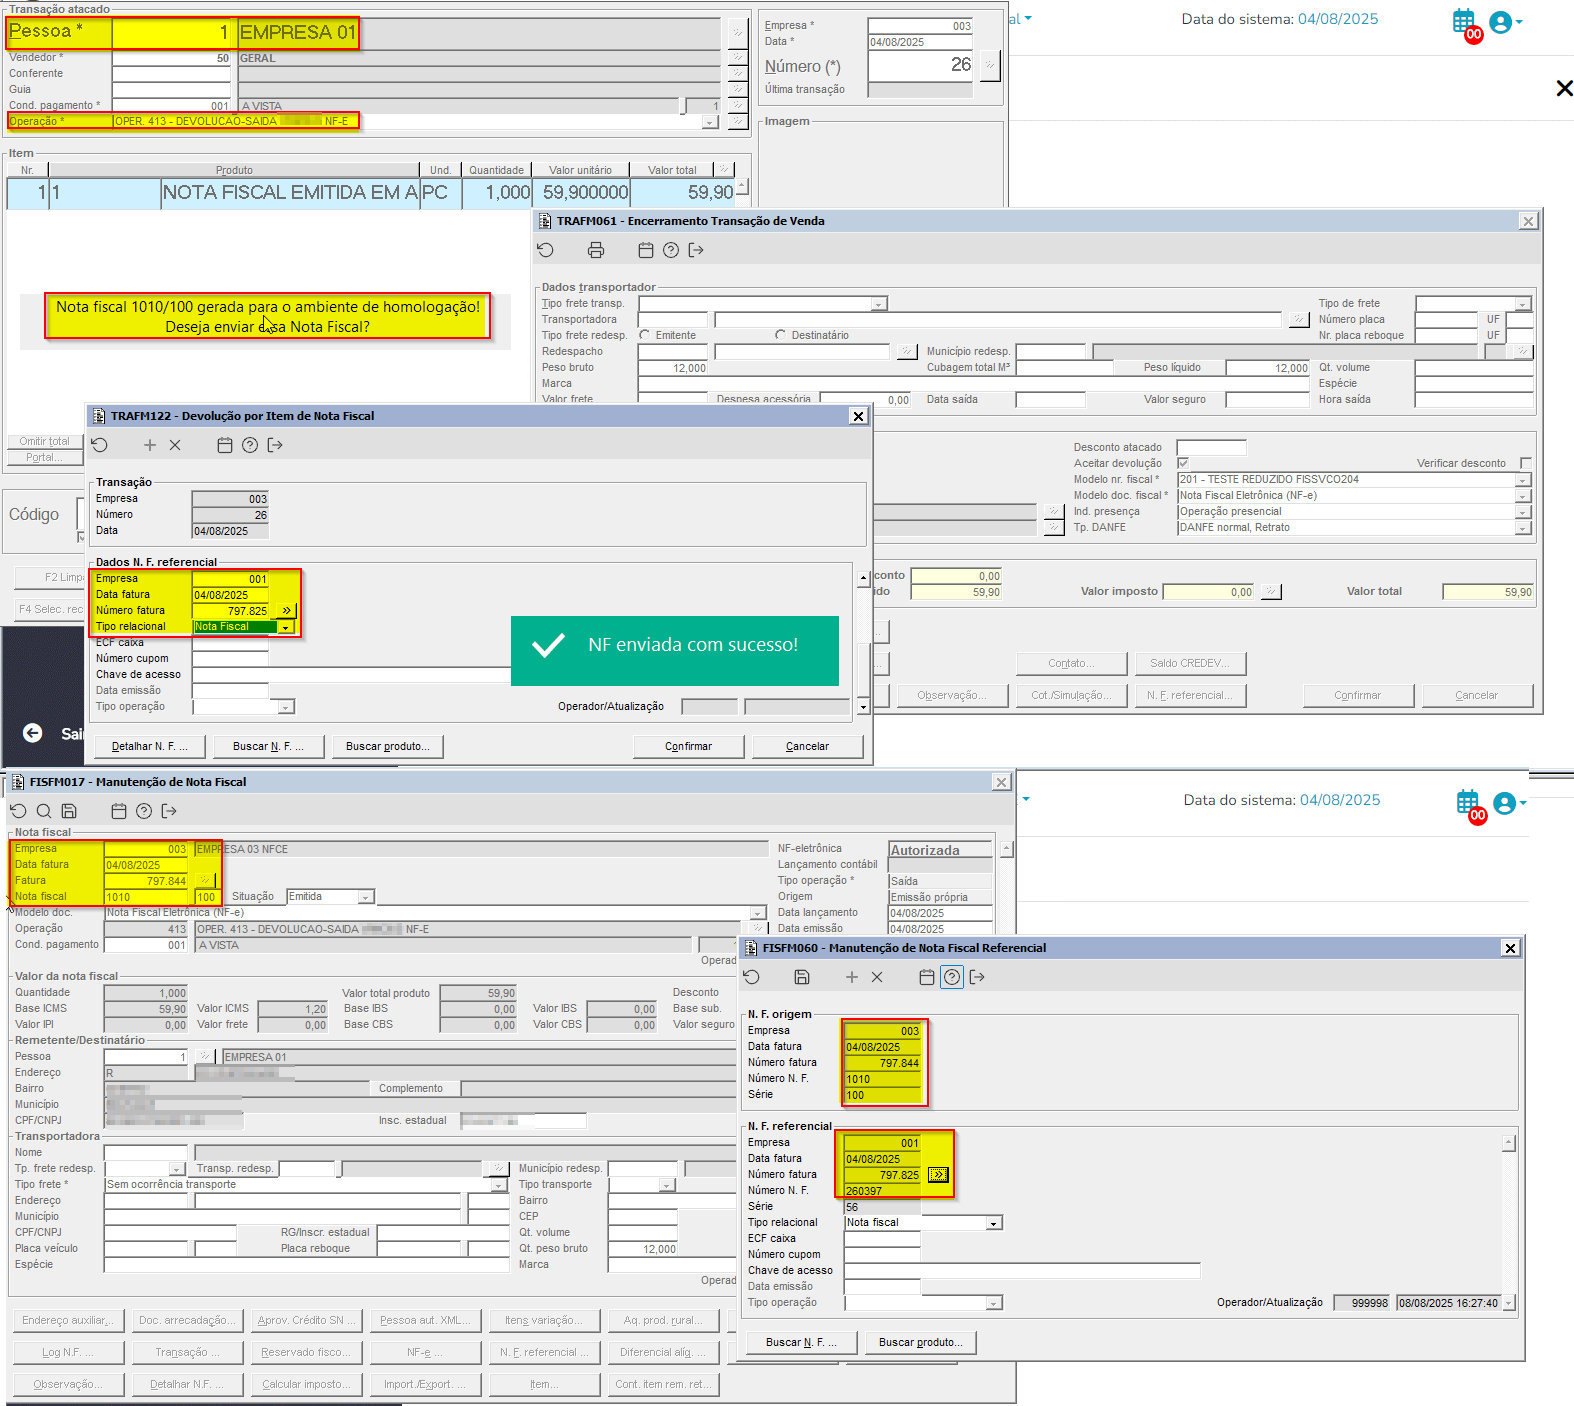Open the Situação dropdown showing Emitida

366,897
